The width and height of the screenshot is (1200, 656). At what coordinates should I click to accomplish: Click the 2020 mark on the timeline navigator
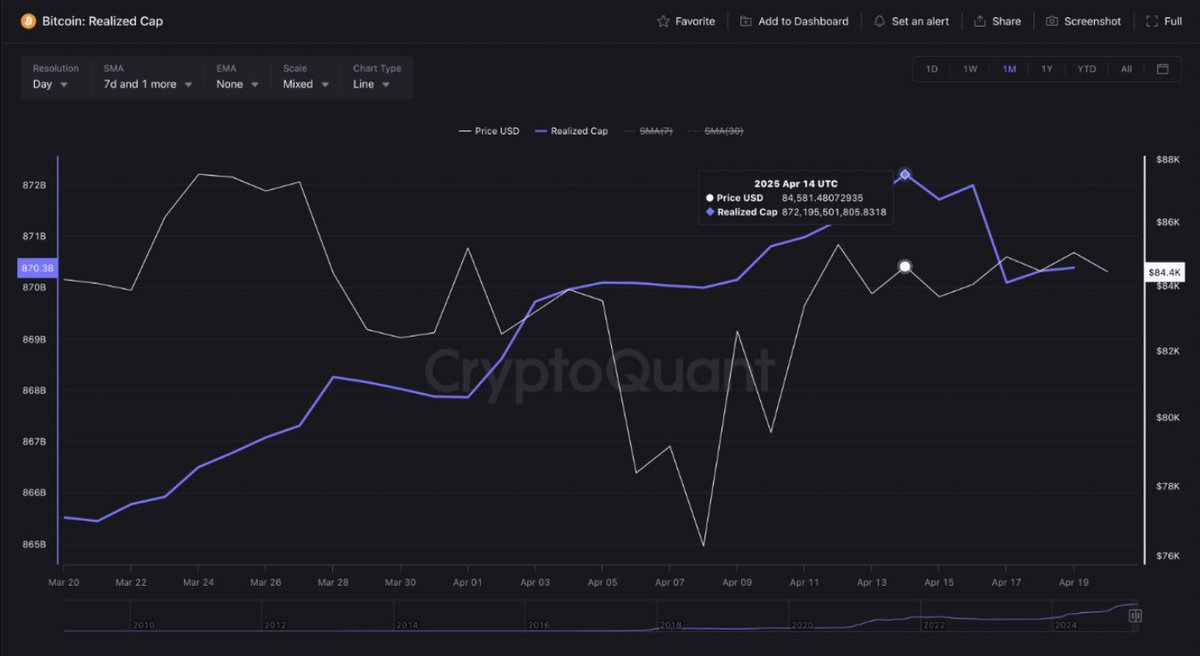click(x=802, y=624)
